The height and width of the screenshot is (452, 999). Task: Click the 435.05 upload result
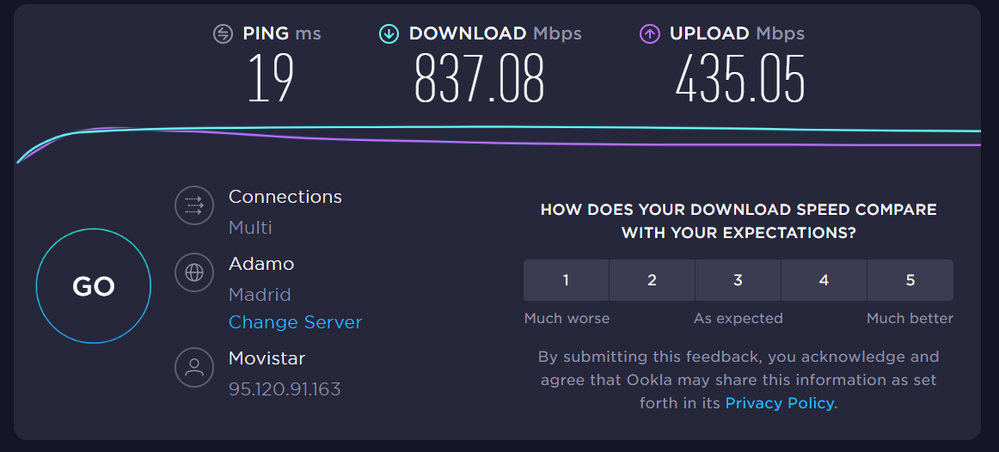pyautogui.click(x=740, y=80)
